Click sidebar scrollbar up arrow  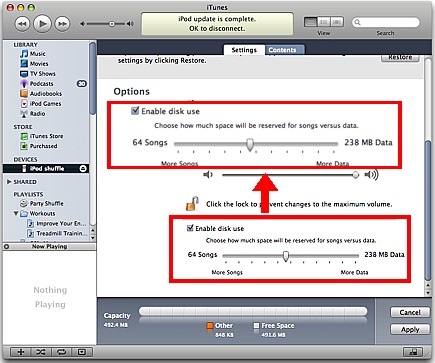pyautogui.click(x=93, y=230)
